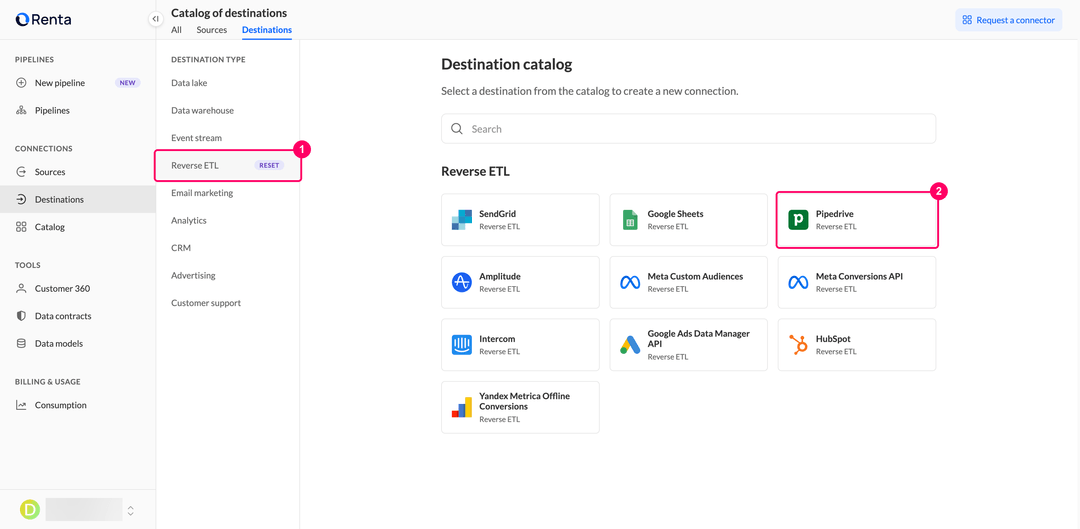Focus the destination Search field
Screen dimensions: 1080x529
(689, 129)
